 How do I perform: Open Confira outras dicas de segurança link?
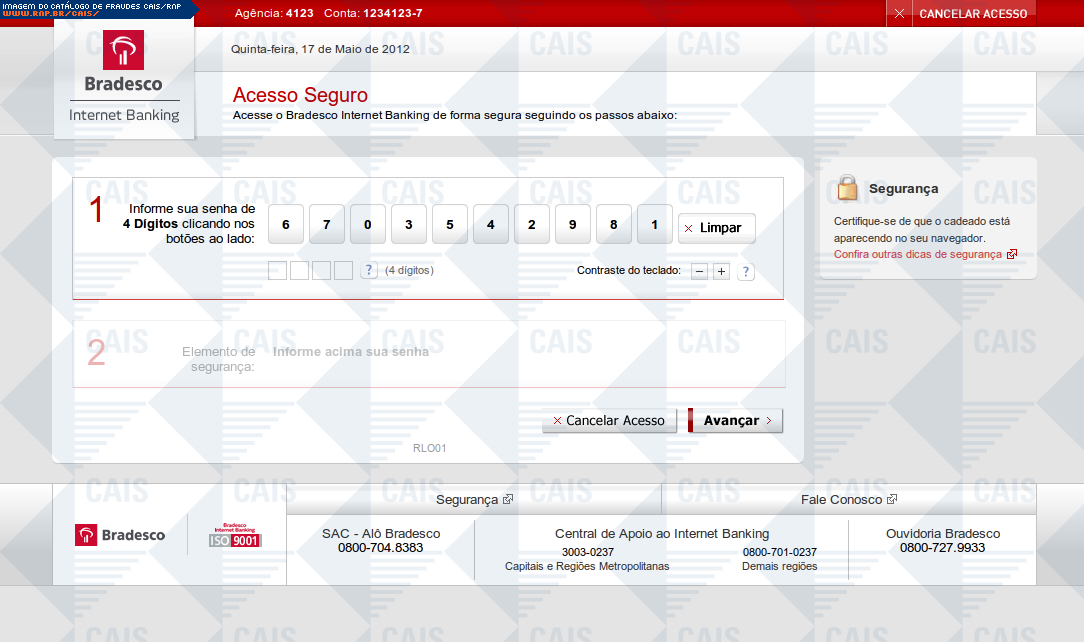(918, 254)
